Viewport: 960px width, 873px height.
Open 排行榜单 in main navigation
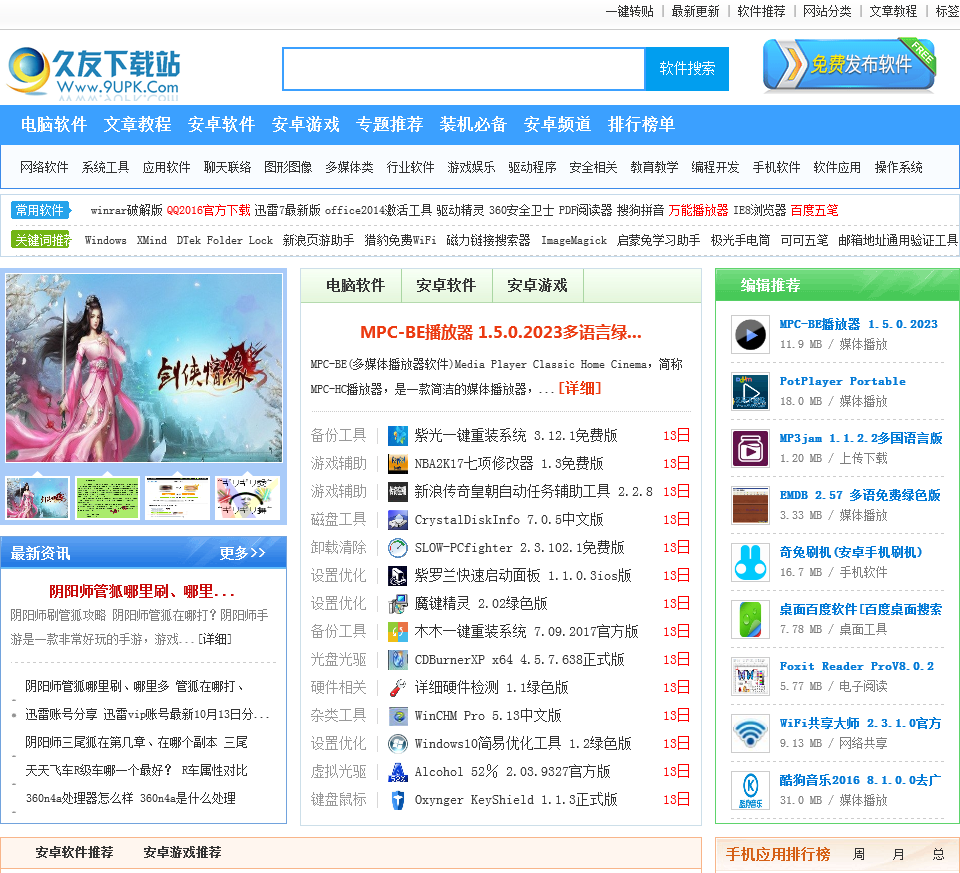point(641,124)
